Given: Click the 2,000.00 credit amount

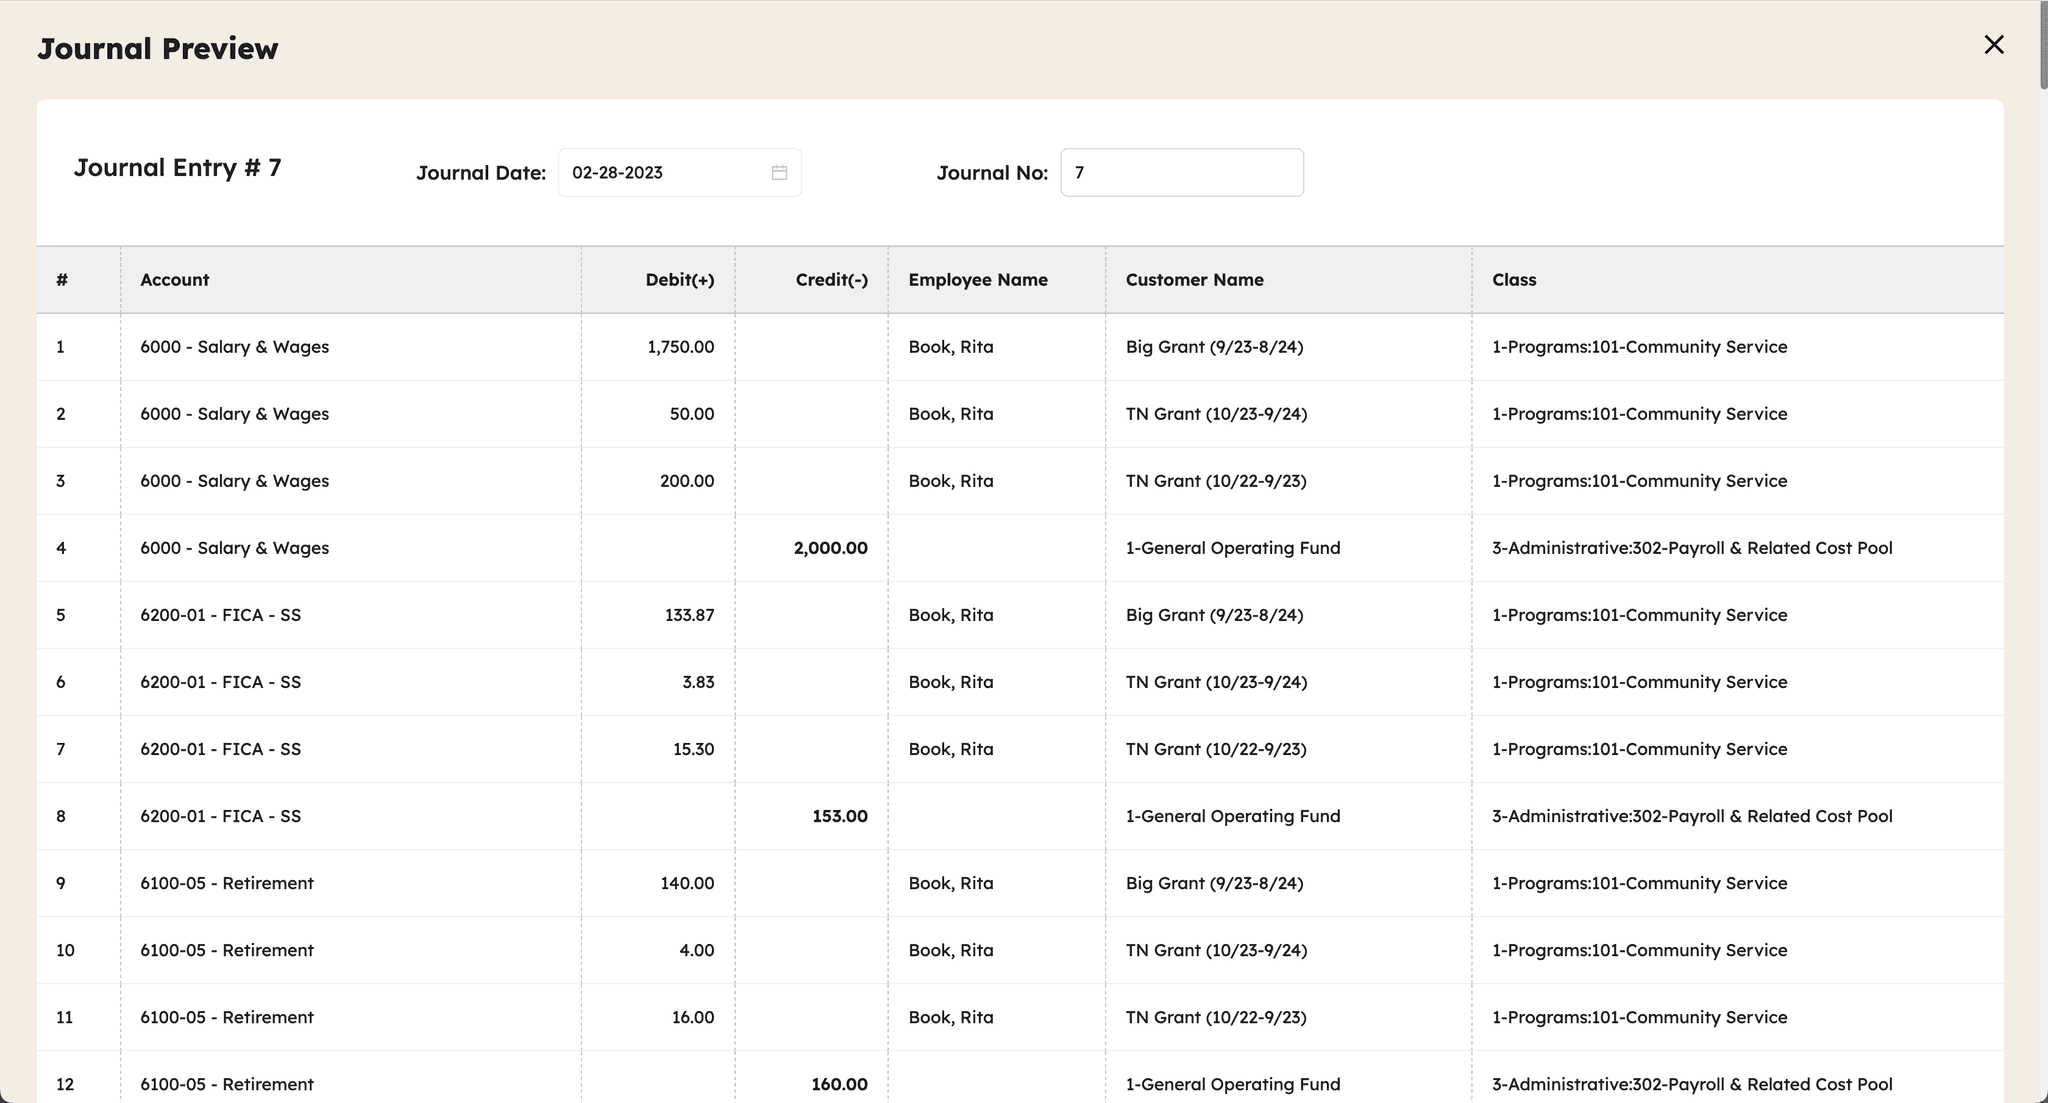Looking at the screenshot, I should click(x=830, y=548).
